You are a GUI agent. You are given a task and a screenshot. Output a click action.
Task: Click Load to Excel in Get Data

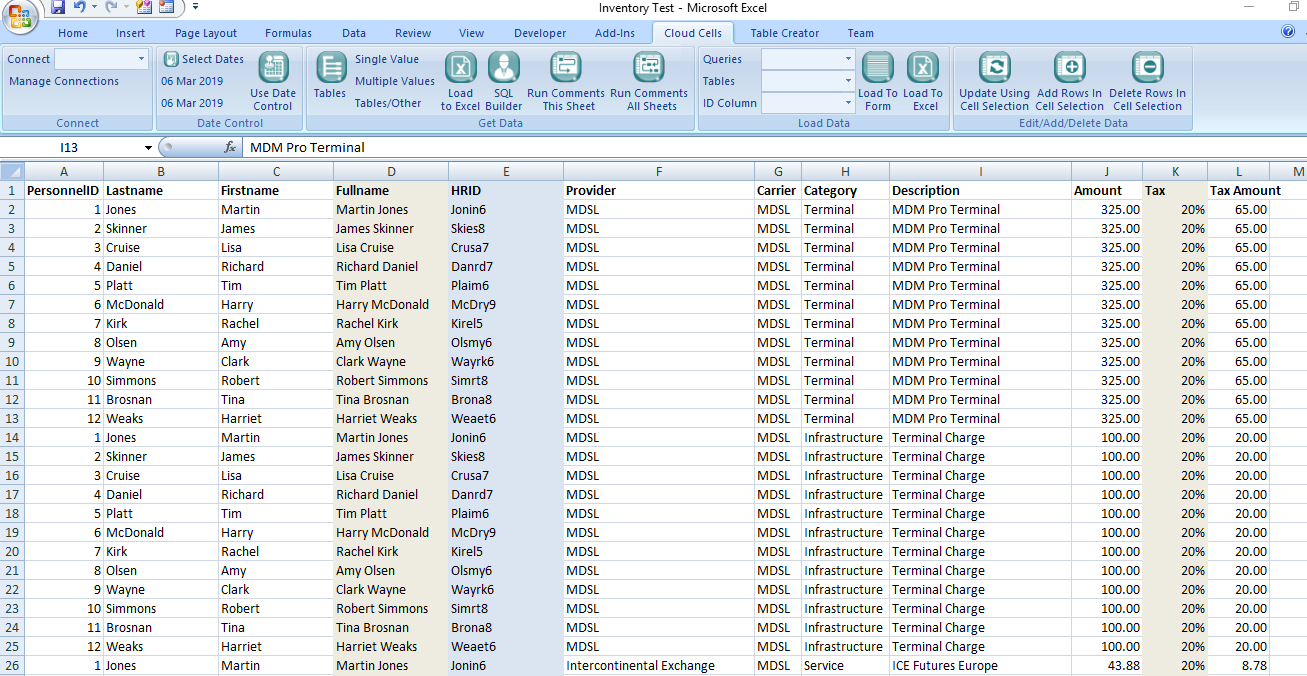460,69
